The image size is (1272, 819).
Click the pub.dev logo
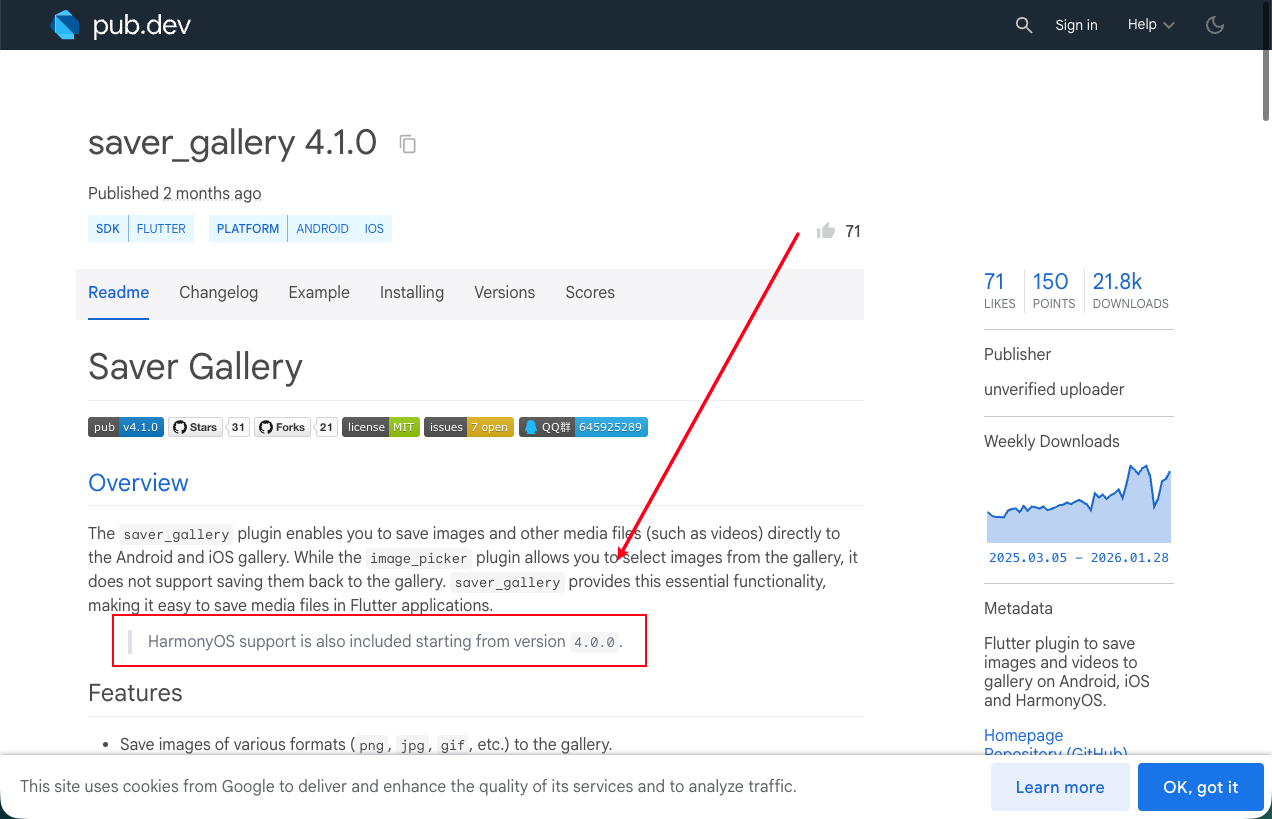pyautogui.click(x=120, y=25)
